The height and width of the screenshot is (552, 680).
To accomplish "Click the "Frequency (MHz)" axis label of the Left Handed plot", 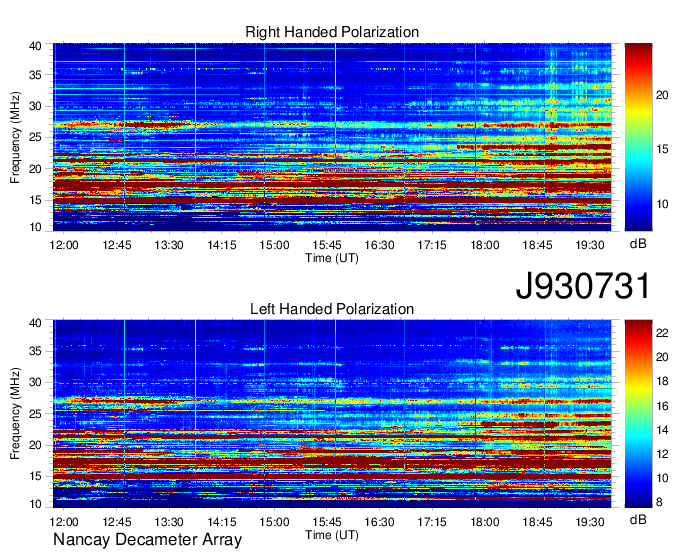I will pos(15,414).
